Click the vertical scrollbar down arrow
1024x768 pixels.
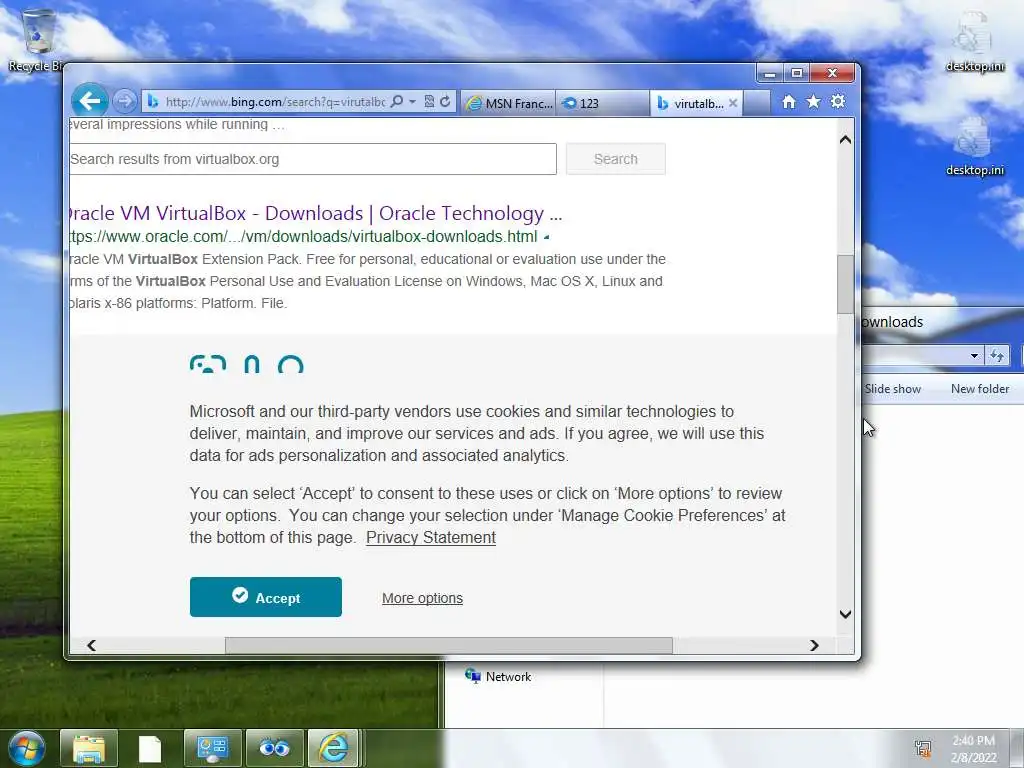(845, 614)
